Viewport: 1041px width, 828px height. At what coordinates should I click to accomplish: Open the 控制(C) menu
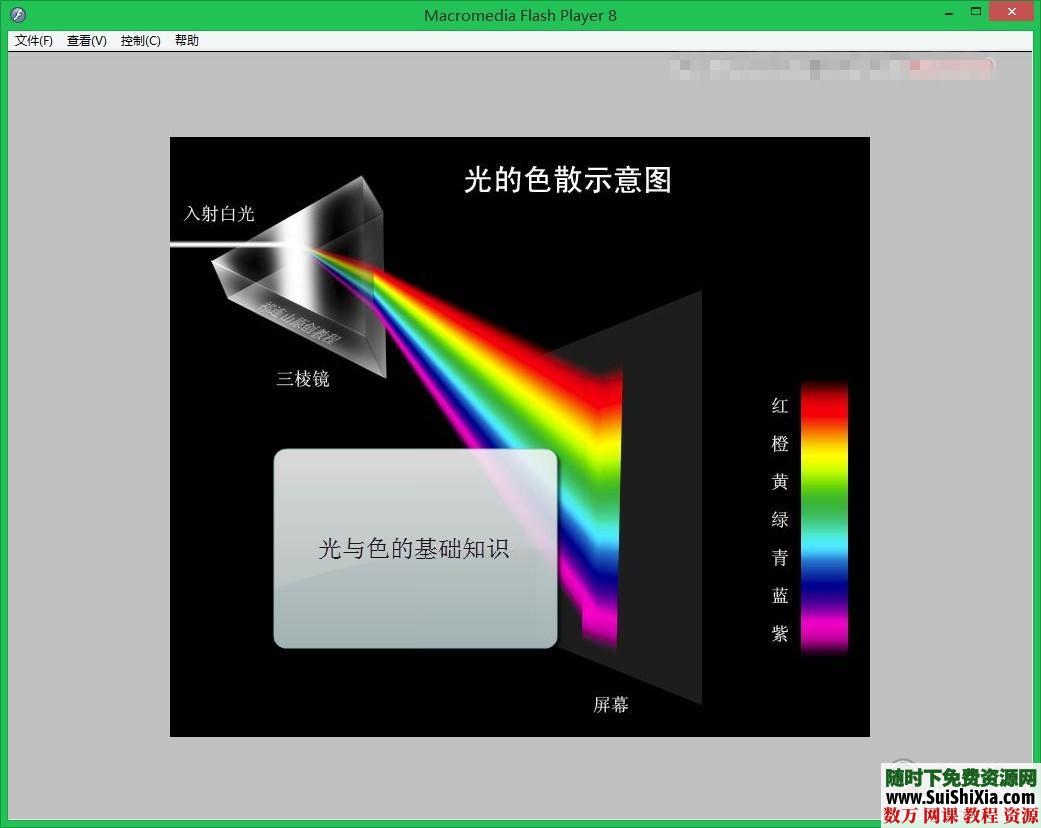[140, 41]
